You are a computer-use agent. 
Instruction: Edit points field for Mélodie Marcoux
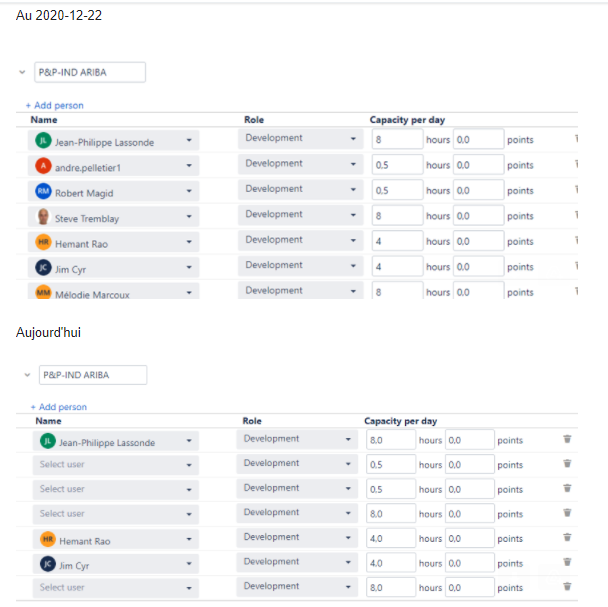[478, 291]
